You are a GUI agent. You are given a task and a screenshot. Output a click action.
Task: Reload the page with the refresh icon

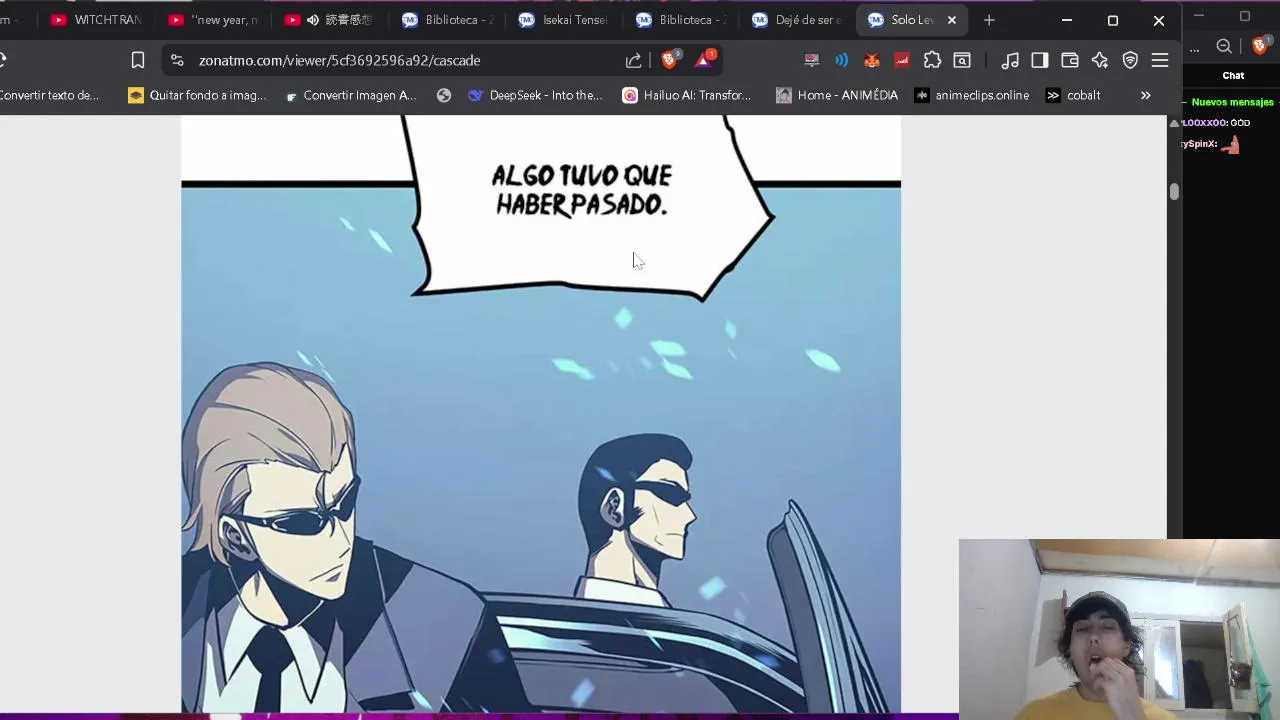pos(2,60)
